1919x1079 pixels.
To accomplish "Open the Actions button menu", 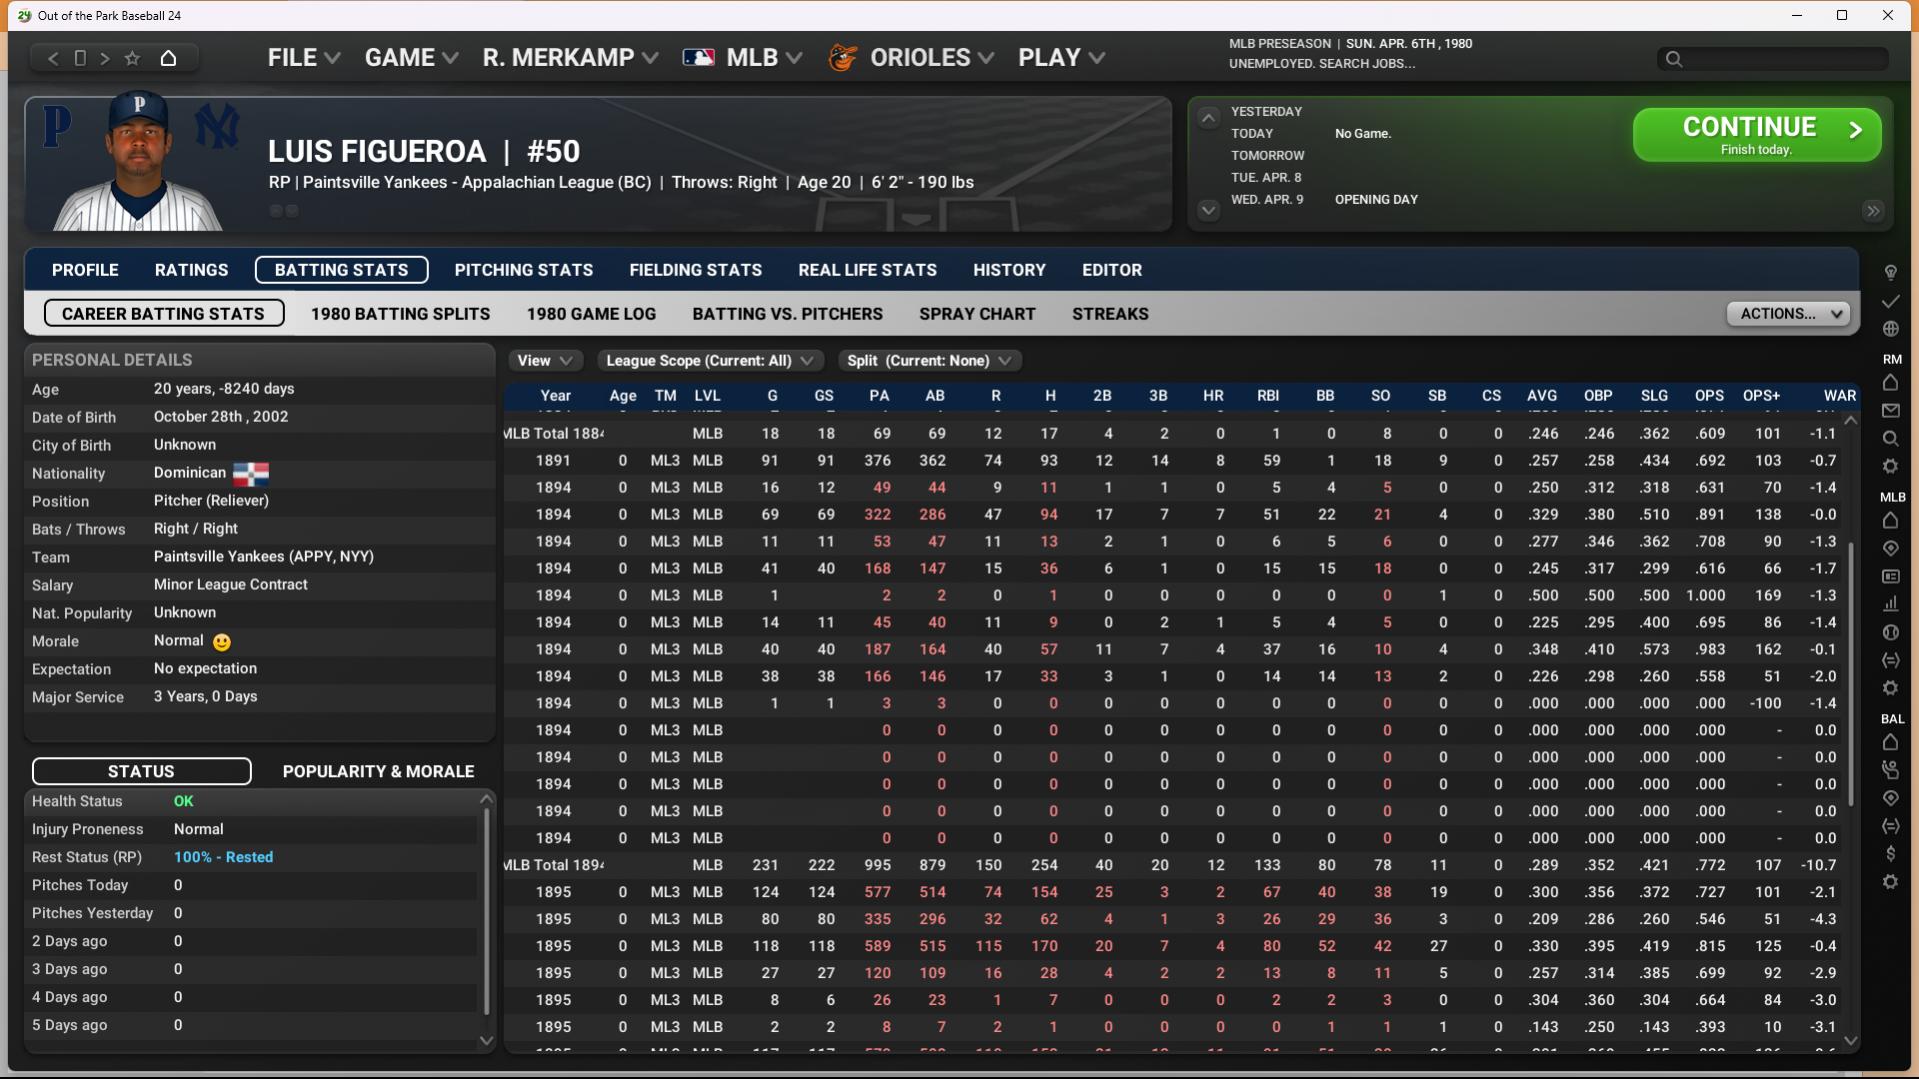I will coord(1788,314).
